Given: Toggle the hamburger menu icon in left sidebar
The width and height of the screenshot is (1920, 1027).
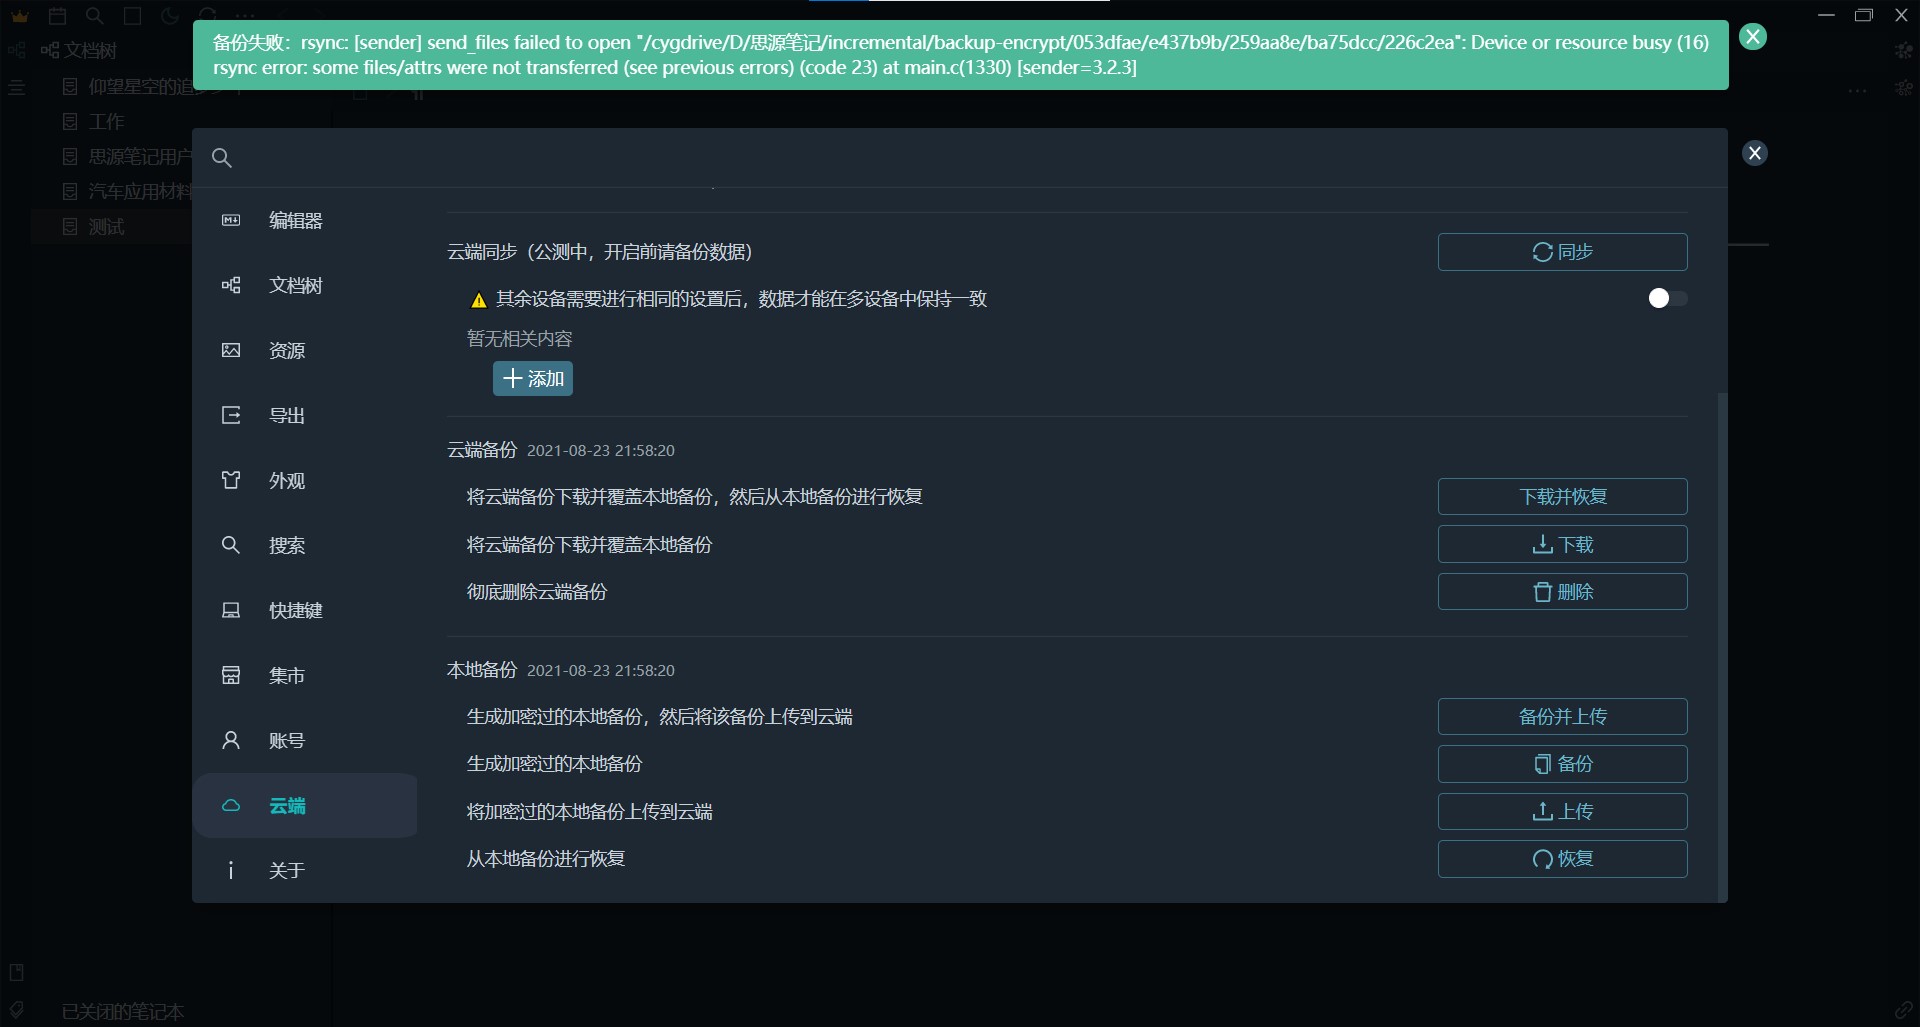Looking at the screenshot, I should (16, 87).
